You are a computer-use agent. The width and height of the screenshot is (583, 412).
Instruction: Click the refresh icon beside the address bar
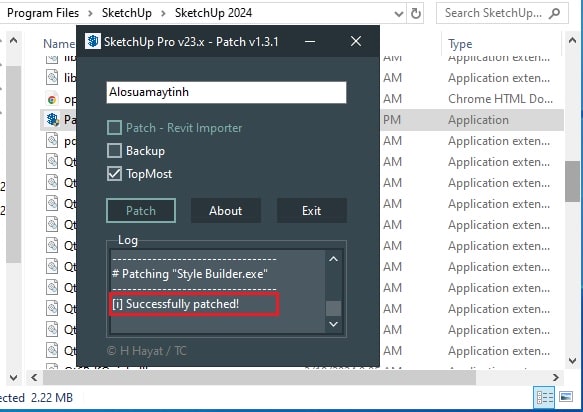click(416, 14)
